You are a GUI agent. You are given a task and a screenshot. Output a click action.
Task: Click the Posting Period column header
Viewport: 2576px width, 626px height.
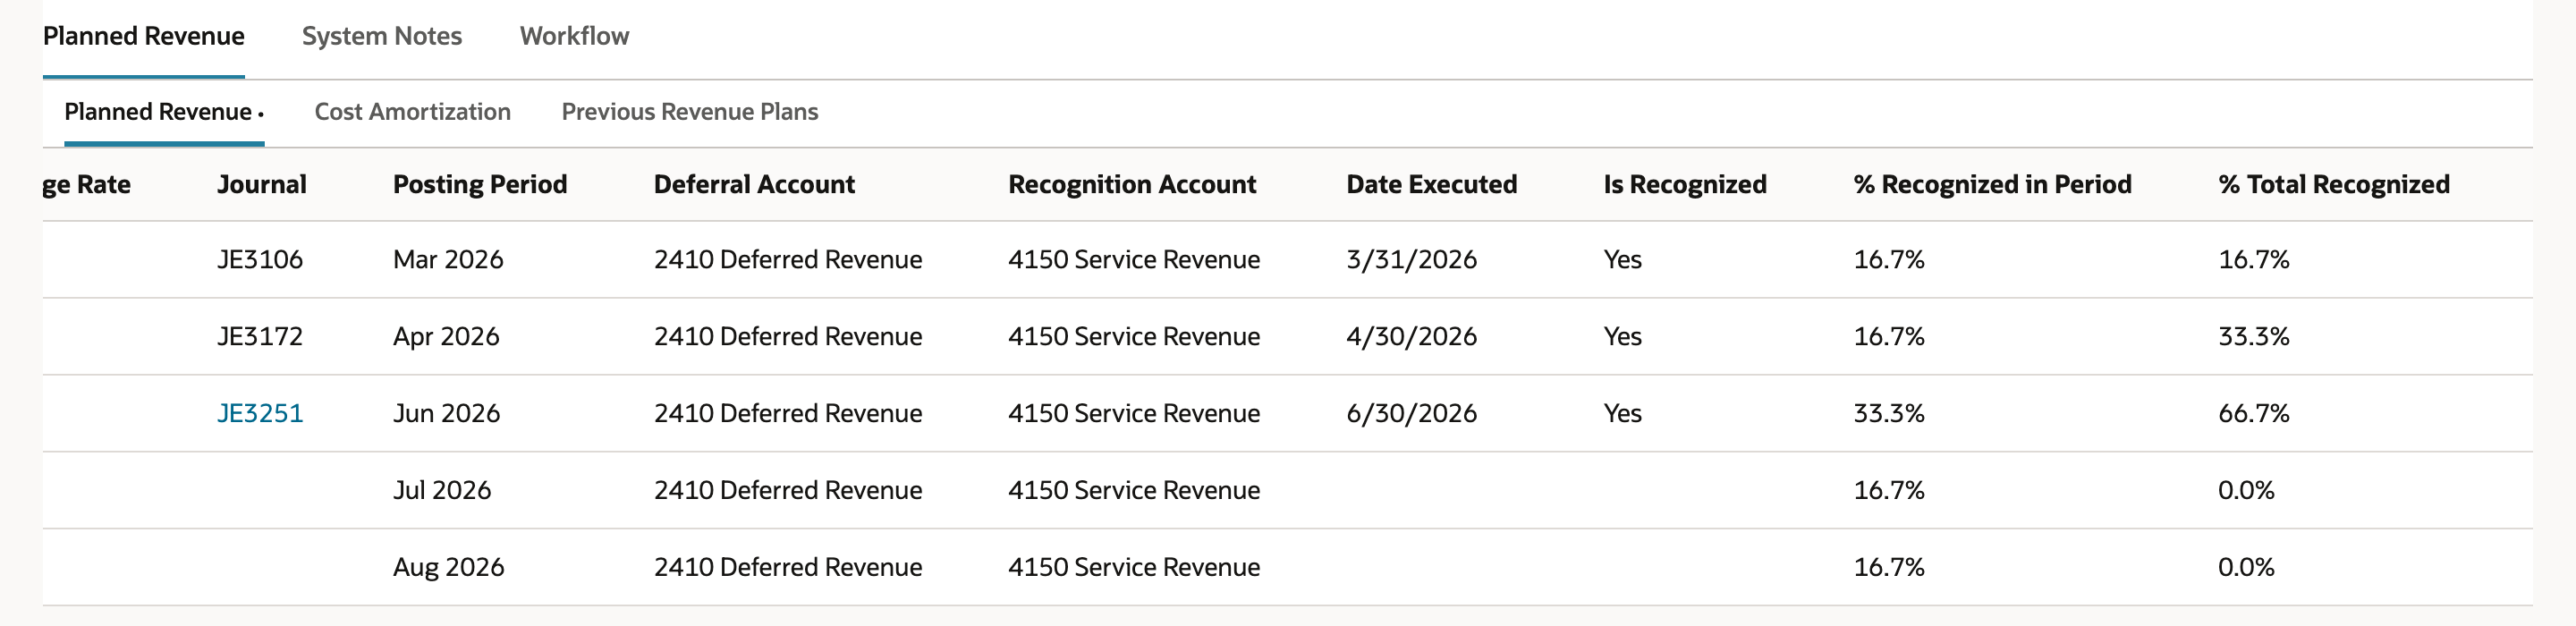[480, 184]
